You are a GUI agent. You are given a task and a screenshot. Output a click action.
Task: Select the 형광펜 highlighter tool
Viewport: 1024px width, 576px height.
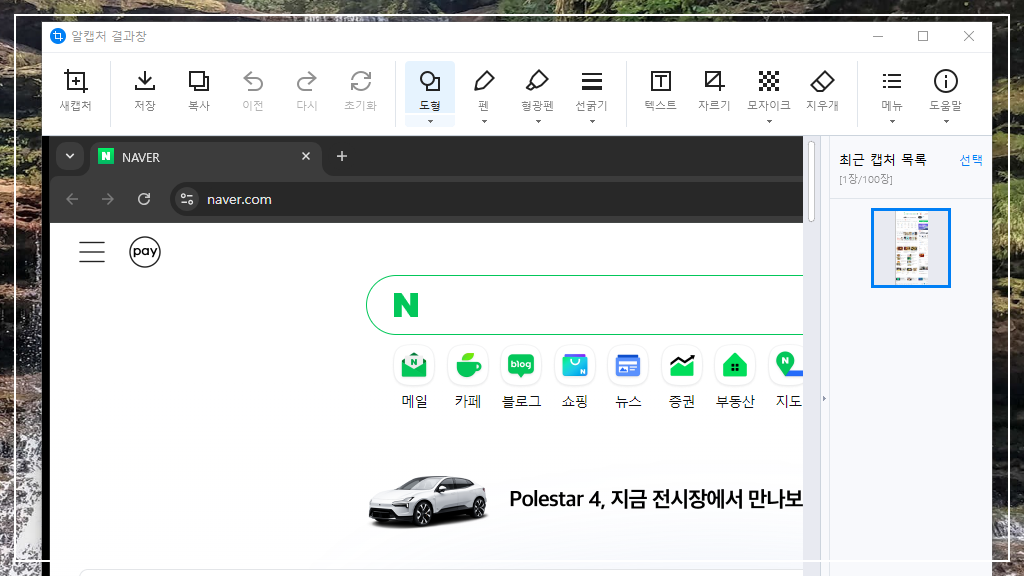click(537, 88)
